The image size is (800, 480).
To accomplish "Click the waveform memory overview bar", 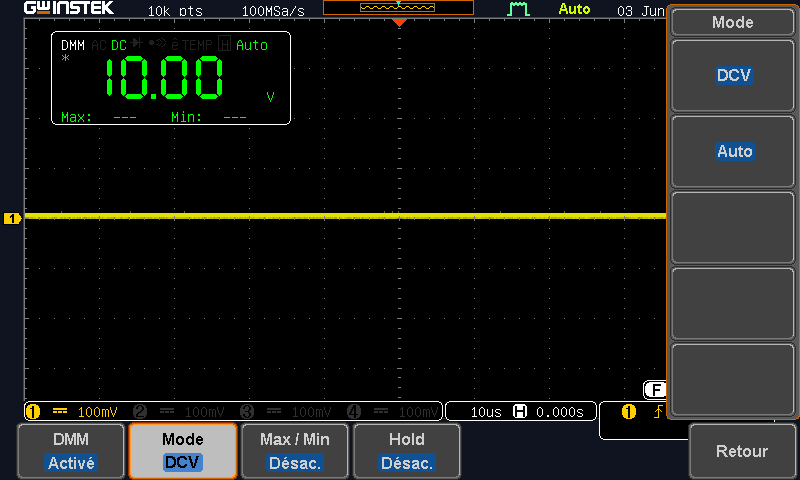I will point(398,7).
